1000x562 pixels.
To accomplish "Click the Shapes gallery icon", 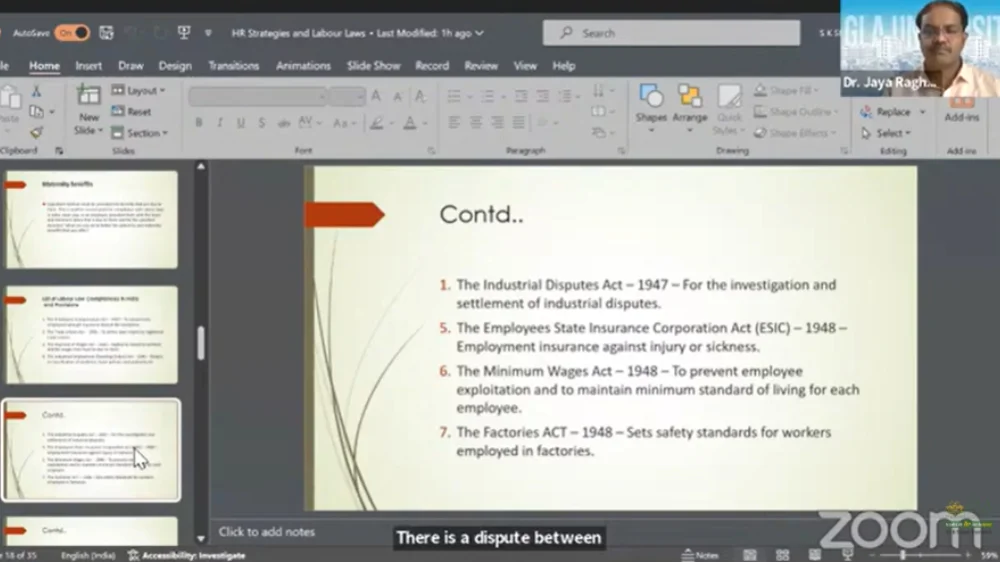I will (x=651, y=102).
